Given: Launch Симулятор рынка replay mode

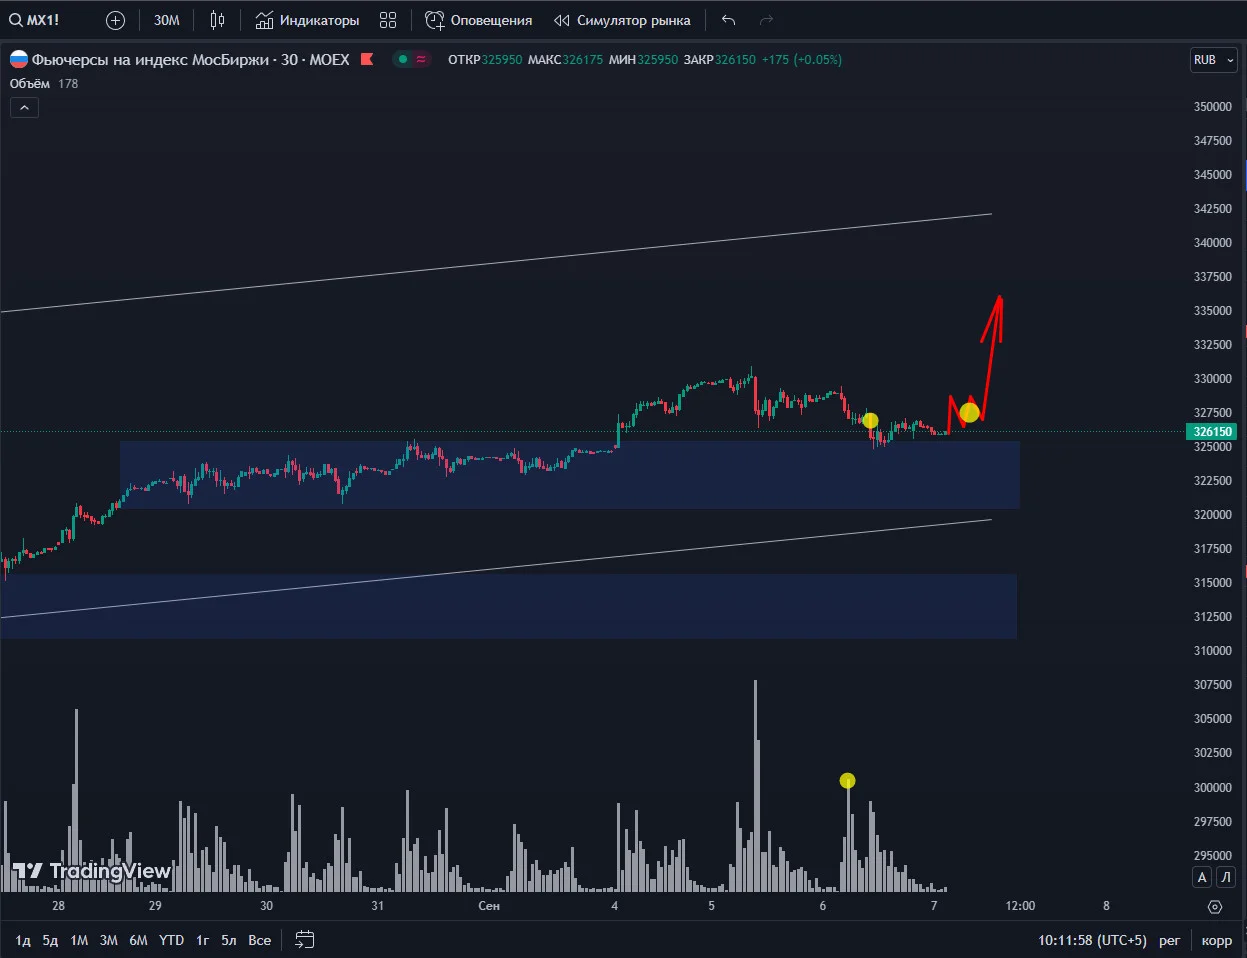Looking at the screenshot, I should coord(622,20).
